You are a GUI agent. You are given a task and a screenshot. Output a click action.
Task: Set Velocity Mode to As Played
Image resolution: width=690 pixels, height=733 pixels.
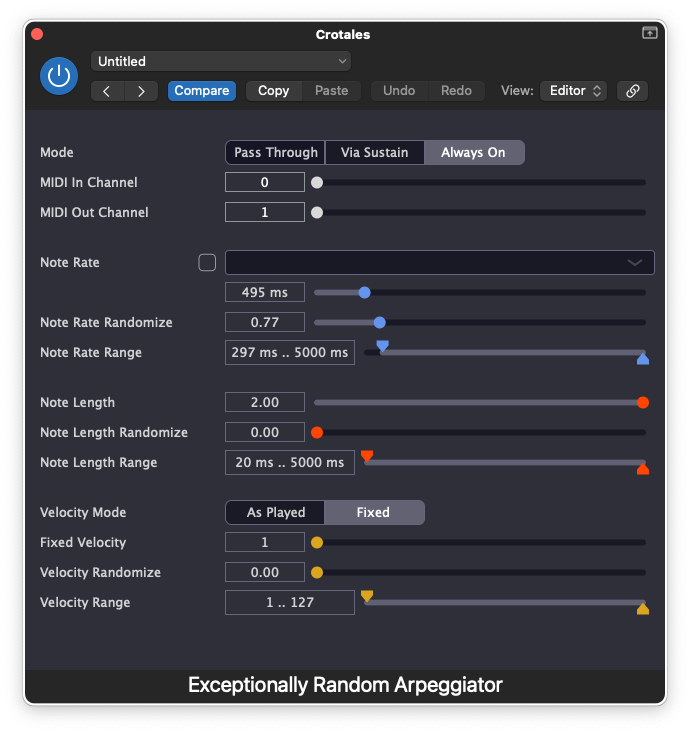[275, 512]
